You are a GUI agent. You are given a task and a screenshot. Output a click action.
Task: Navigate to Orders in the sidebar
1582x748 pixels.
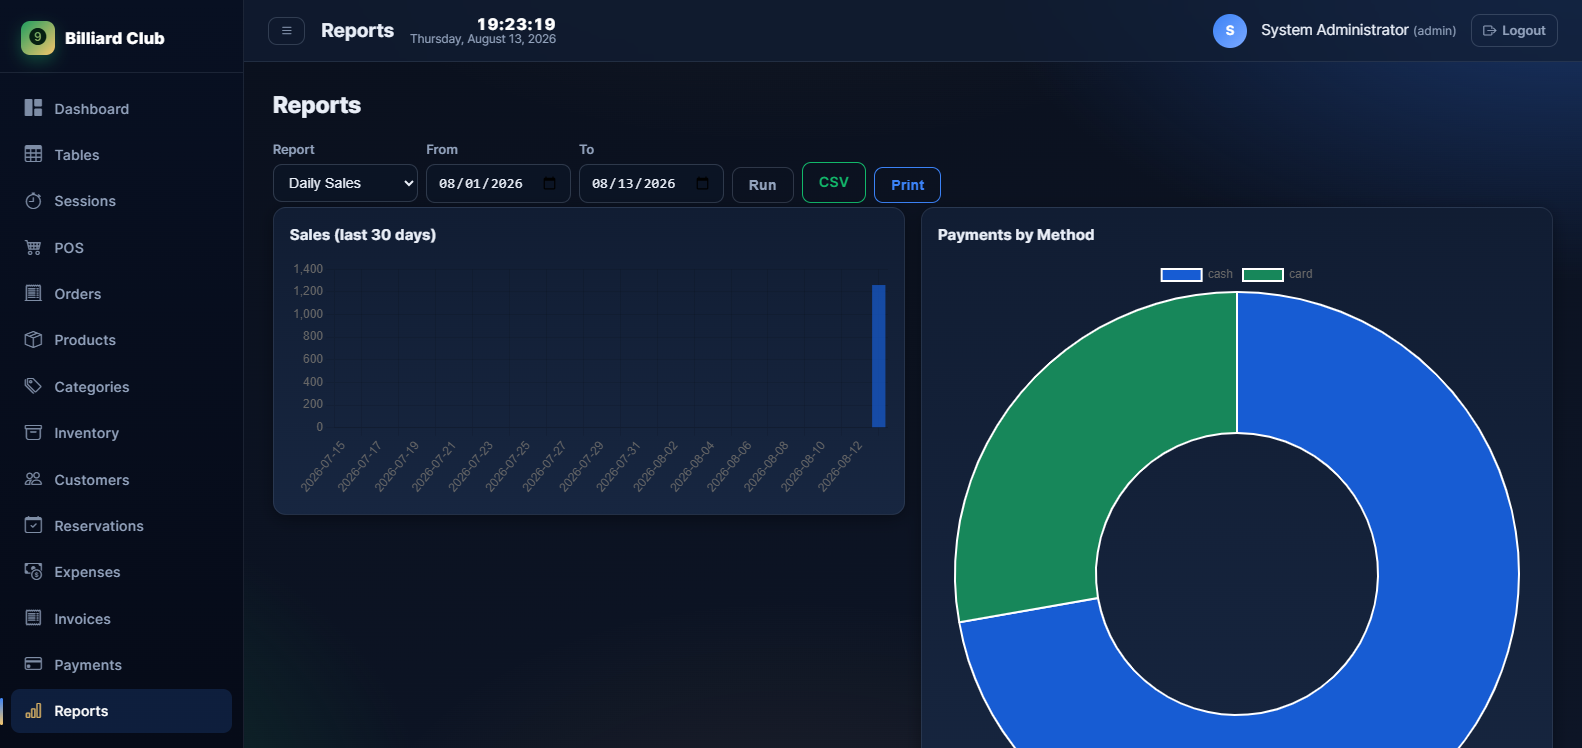tap(121, 293)
